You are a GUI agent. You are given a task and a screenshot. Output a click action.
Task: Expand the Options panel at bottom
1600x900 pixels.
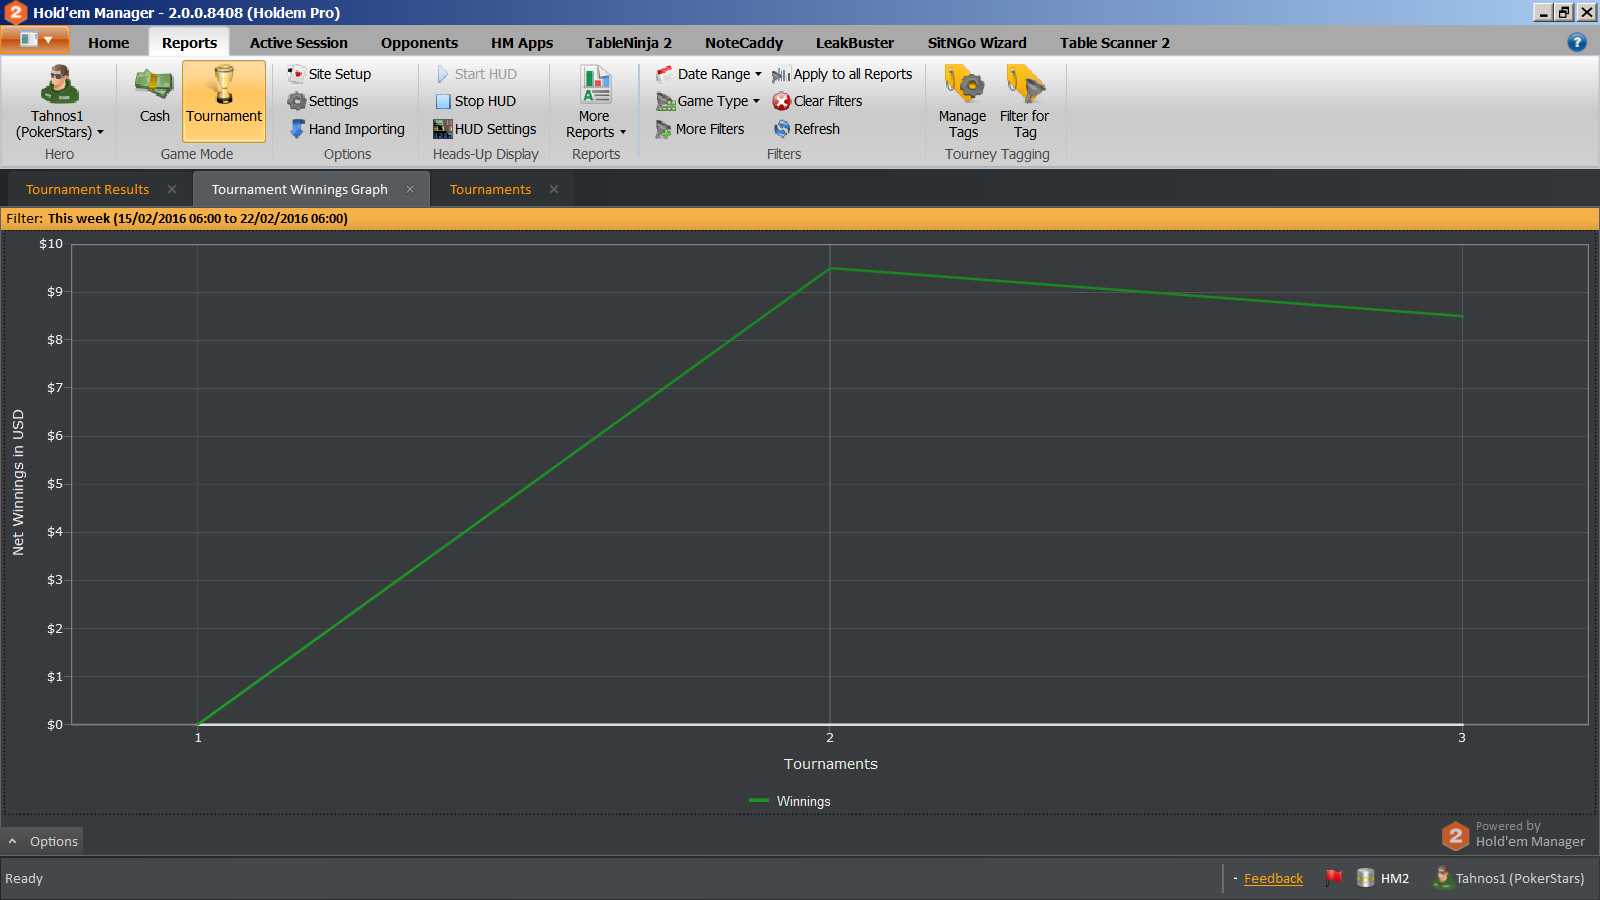point(43,841)
